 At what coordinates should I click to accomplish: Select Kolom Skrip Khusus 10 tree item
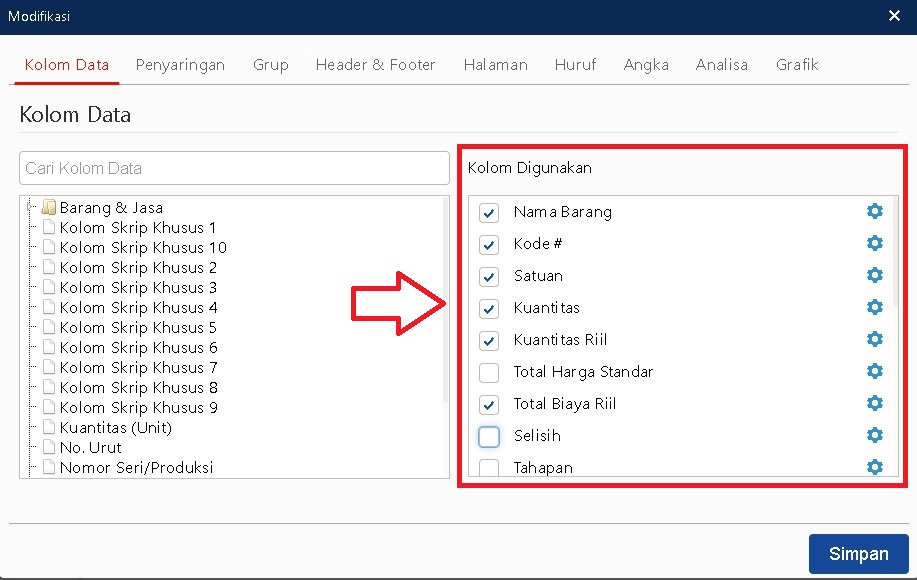[142, 248]
